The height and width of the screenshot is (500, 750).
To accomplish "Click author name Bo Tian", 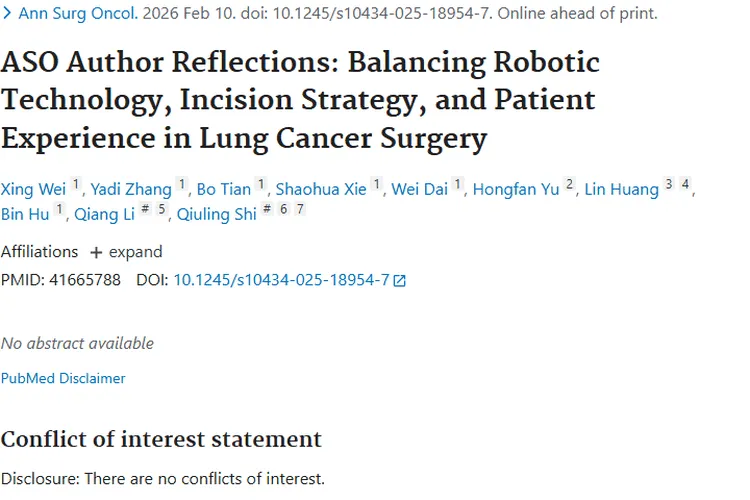I will pyautogui.click(x=224, y=189).
